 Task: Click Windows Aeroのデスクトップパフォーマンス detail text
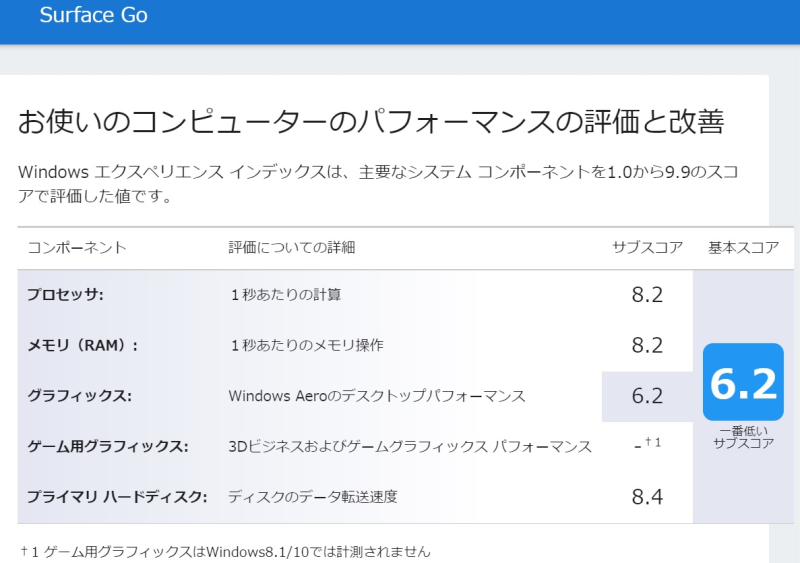[377, 396]
